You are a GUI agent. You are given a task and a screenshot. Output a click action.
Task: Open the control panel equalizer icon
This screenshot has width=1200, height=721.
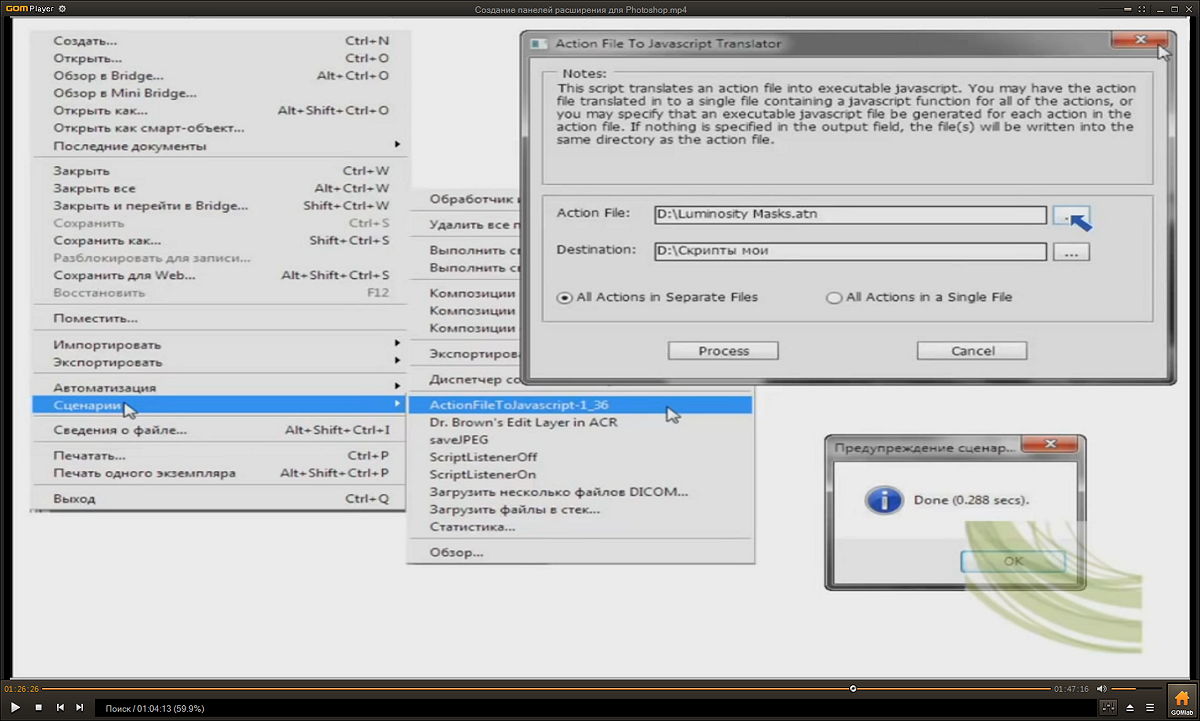click(x=1108, y=708)
